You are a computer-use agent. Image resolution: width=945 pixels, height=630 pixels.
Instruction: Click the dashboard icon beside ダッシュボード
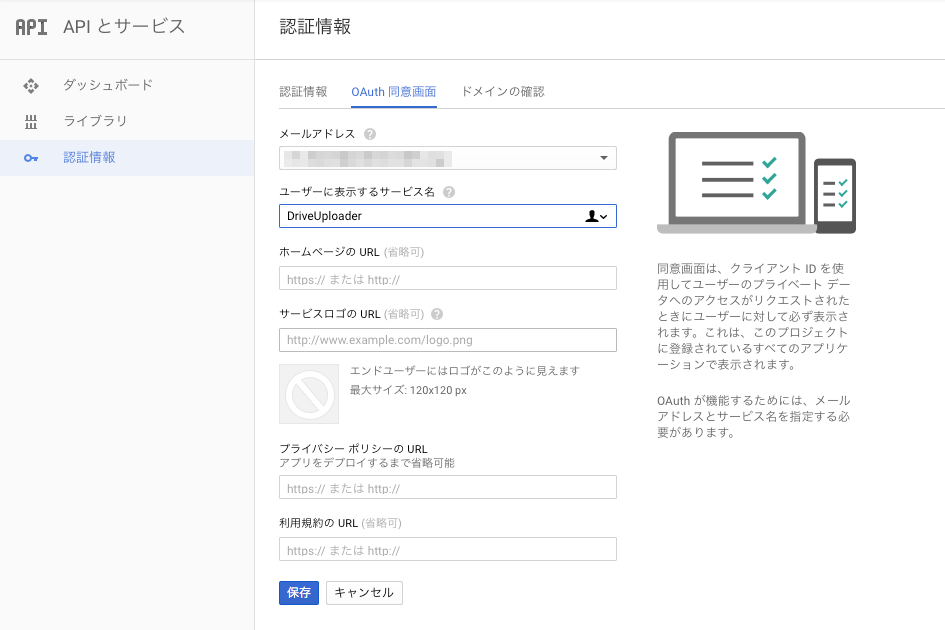pyautogui.click(x=31, y=86)
